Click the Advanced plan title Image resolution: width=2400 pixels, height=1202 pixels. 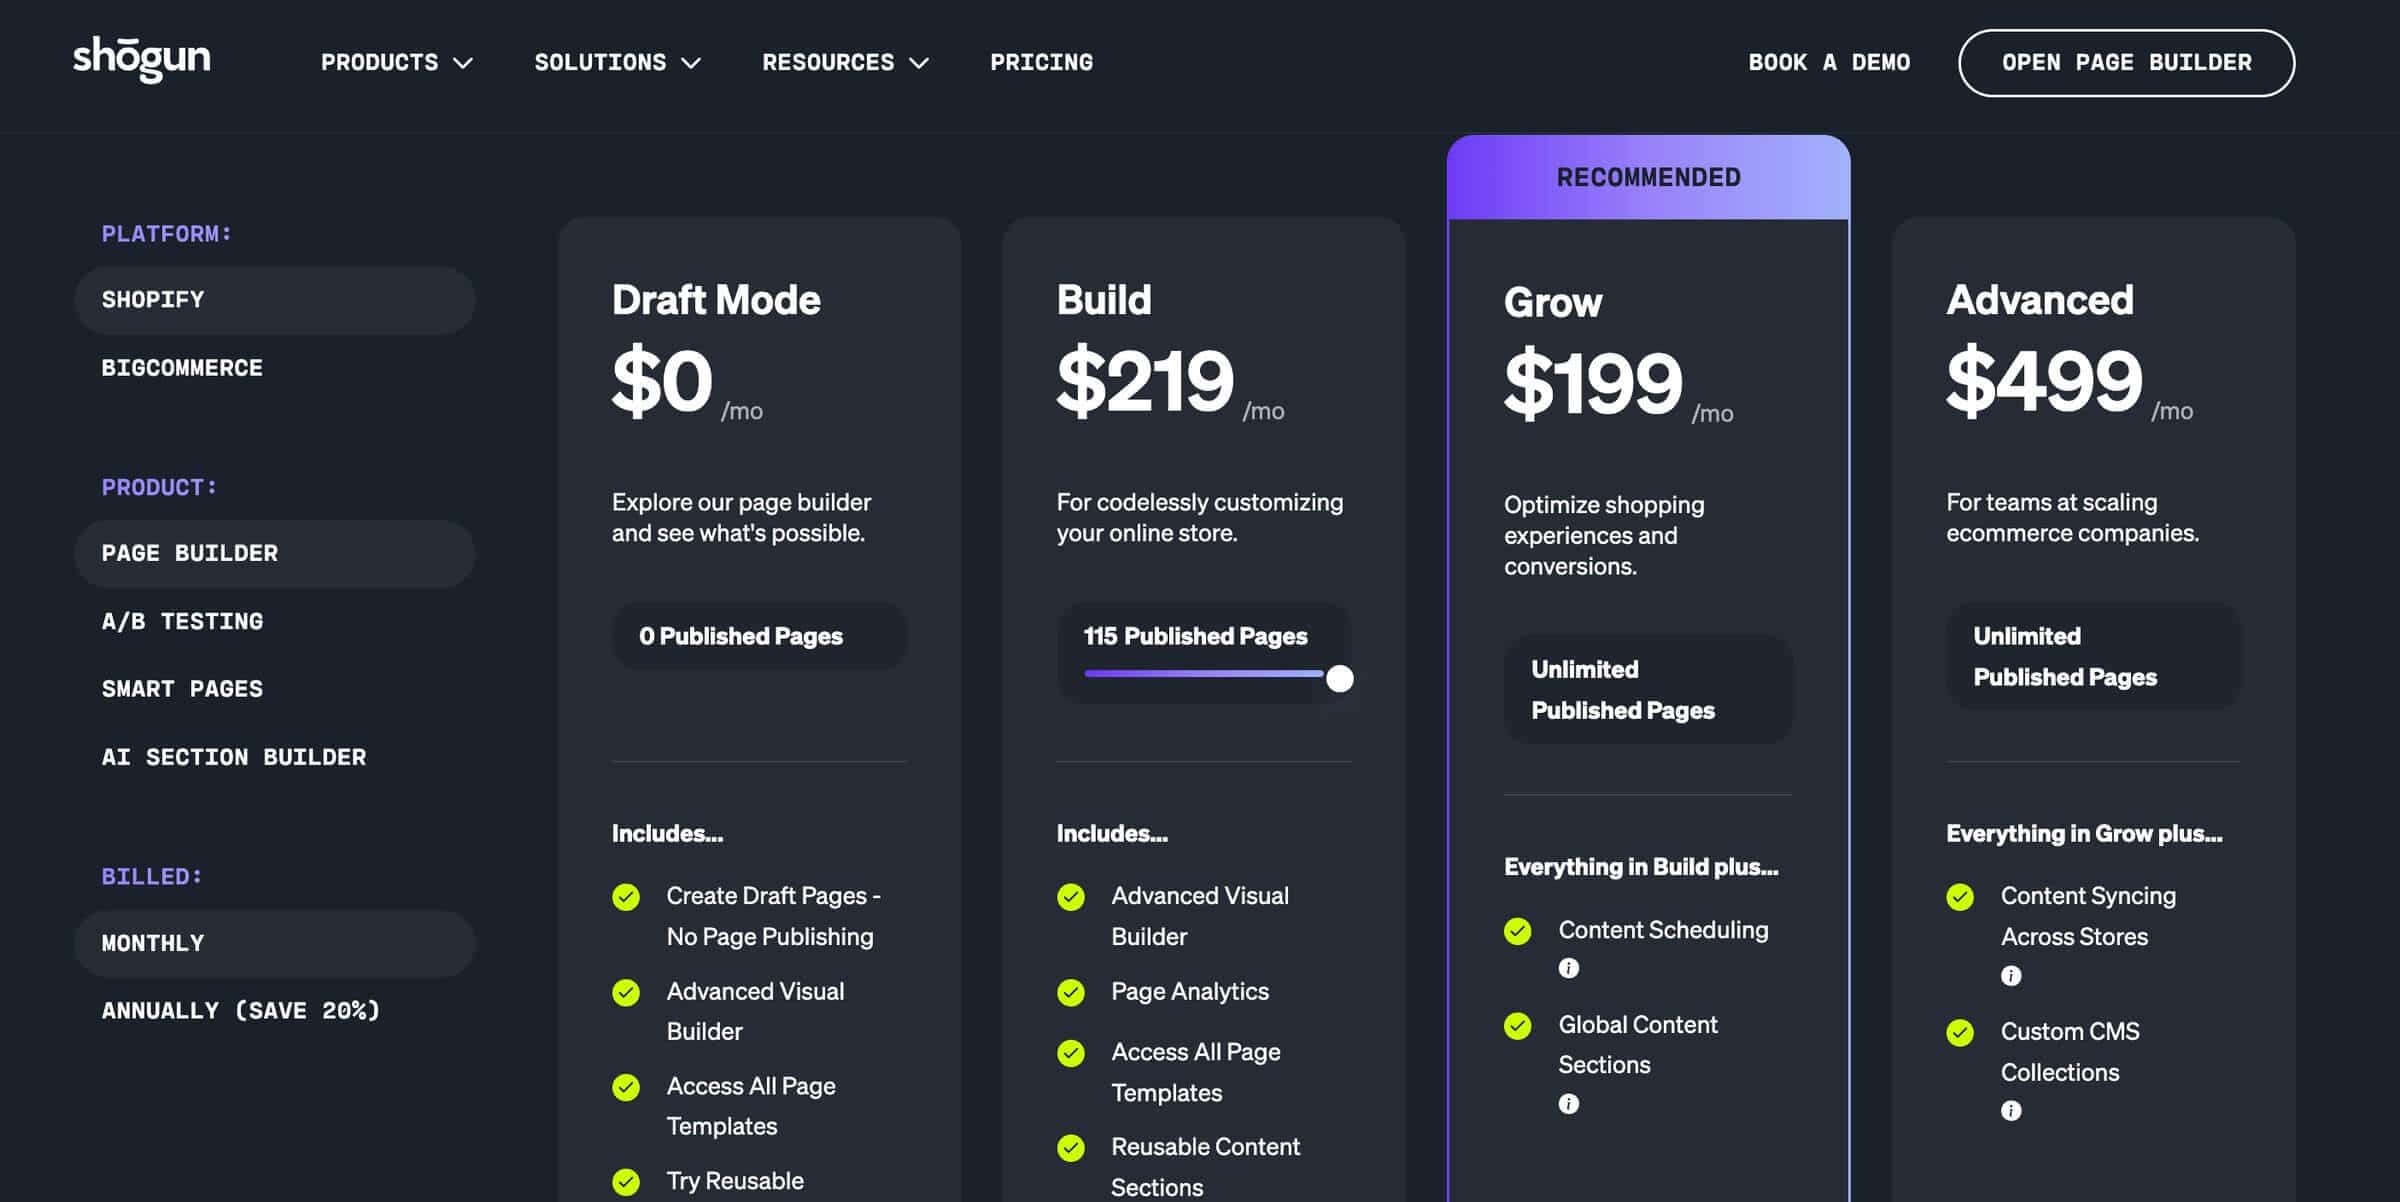tap(2040, 300)
